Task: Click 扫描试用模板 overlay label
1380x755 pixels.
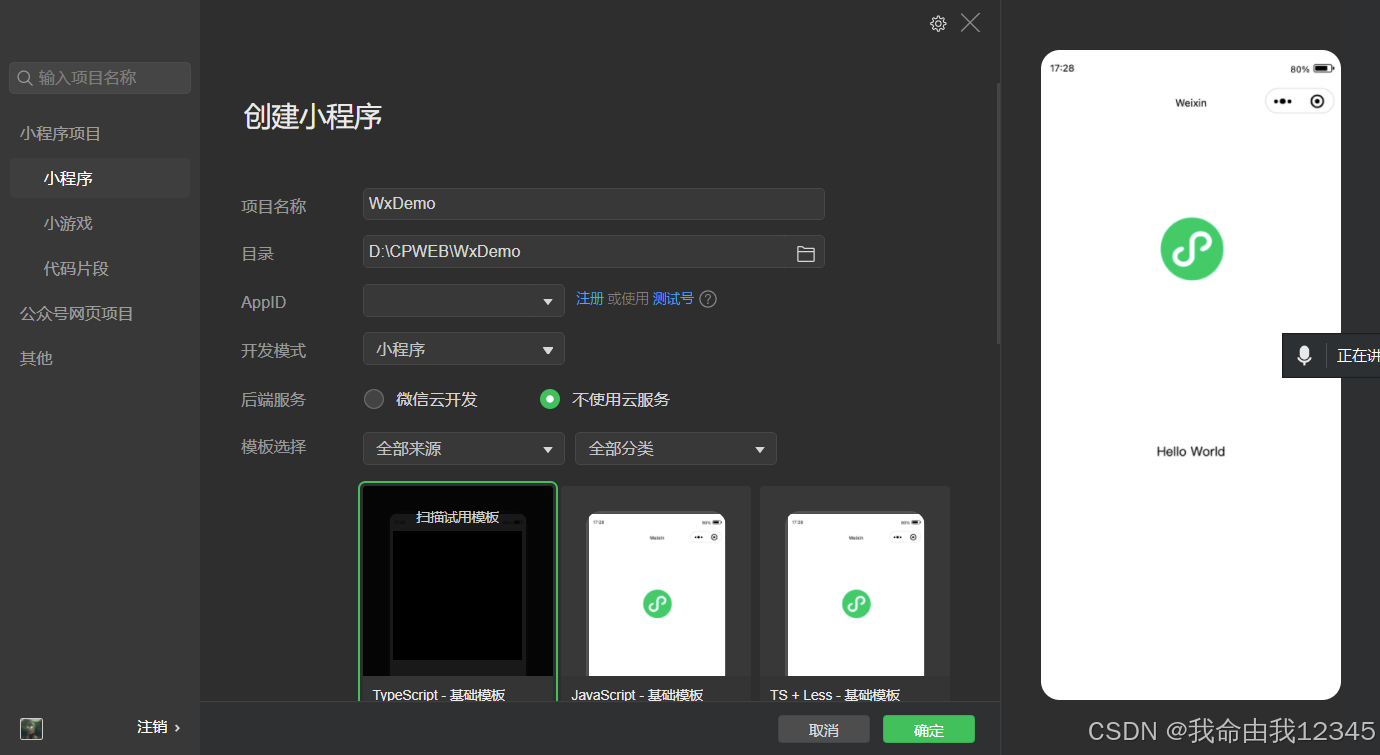Action: 458,517
